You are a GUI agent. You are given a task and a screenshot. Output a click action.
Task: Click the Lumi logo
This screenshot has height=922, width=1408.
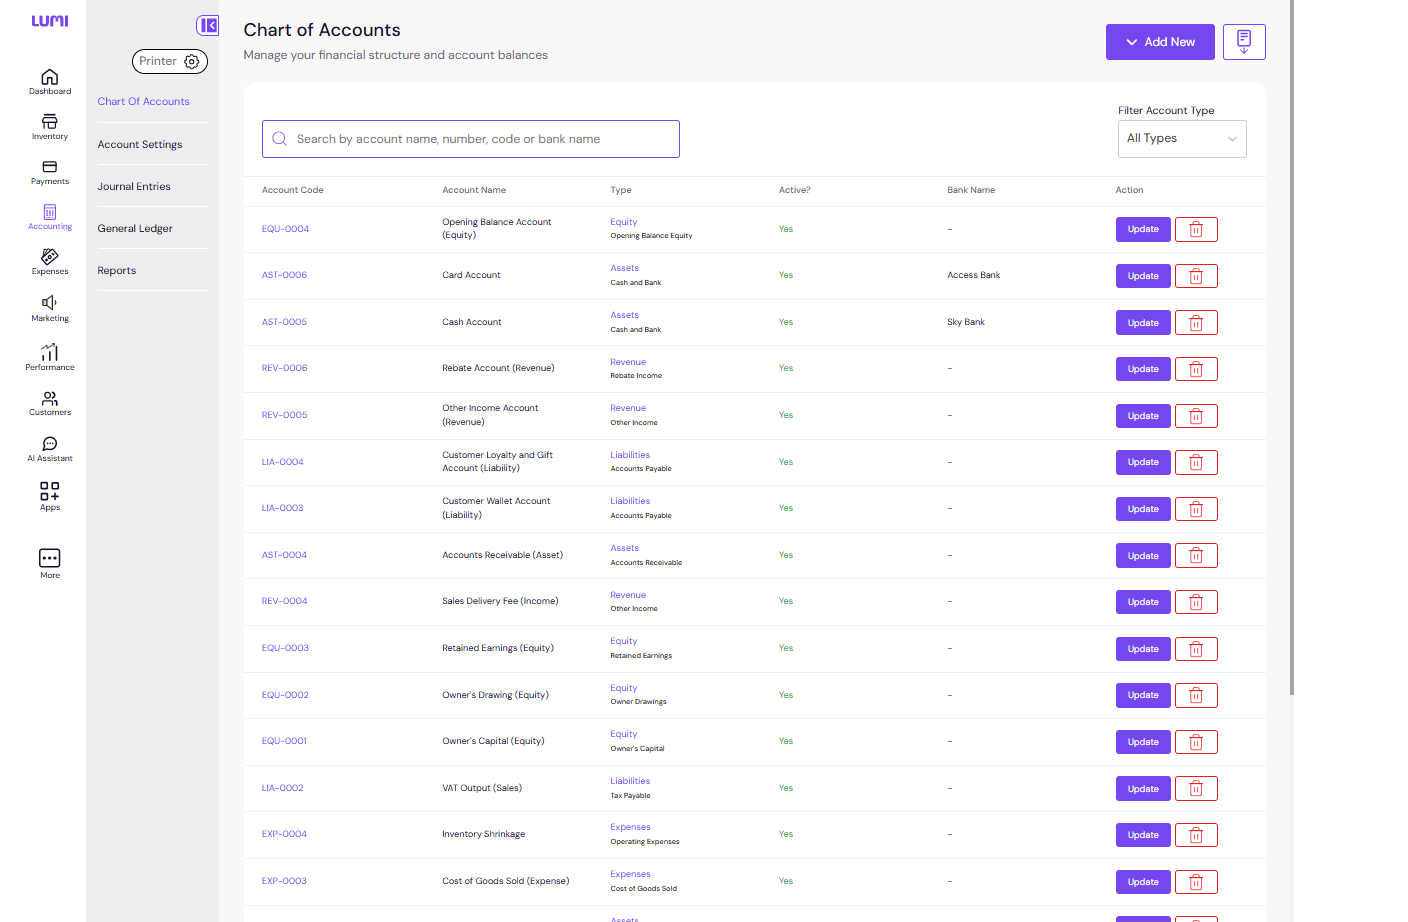coord(50,21)
